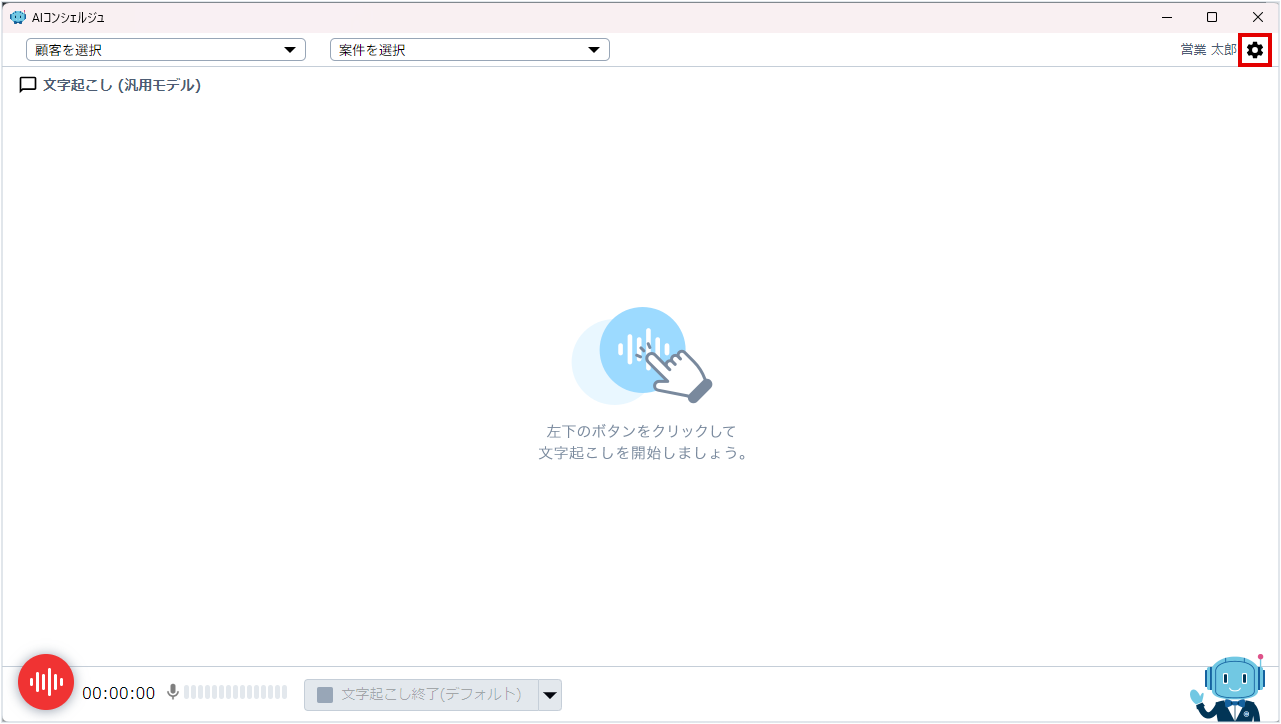The image size is (1281, 724).
Task: Click the AIコンシェルジュ window title text
Action: [68, 17]
